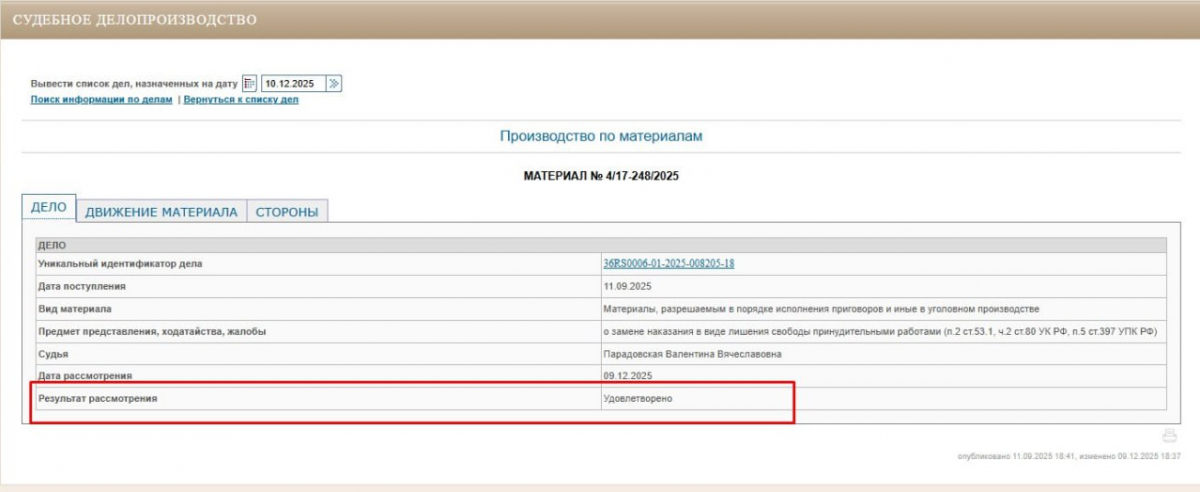Click the 'СУДЕБНОЕ ДЕЛОПРОИЗВОДСТВО' header title
The height and width of the screenshot is (492, 1200).
click(x=134, y=20)
